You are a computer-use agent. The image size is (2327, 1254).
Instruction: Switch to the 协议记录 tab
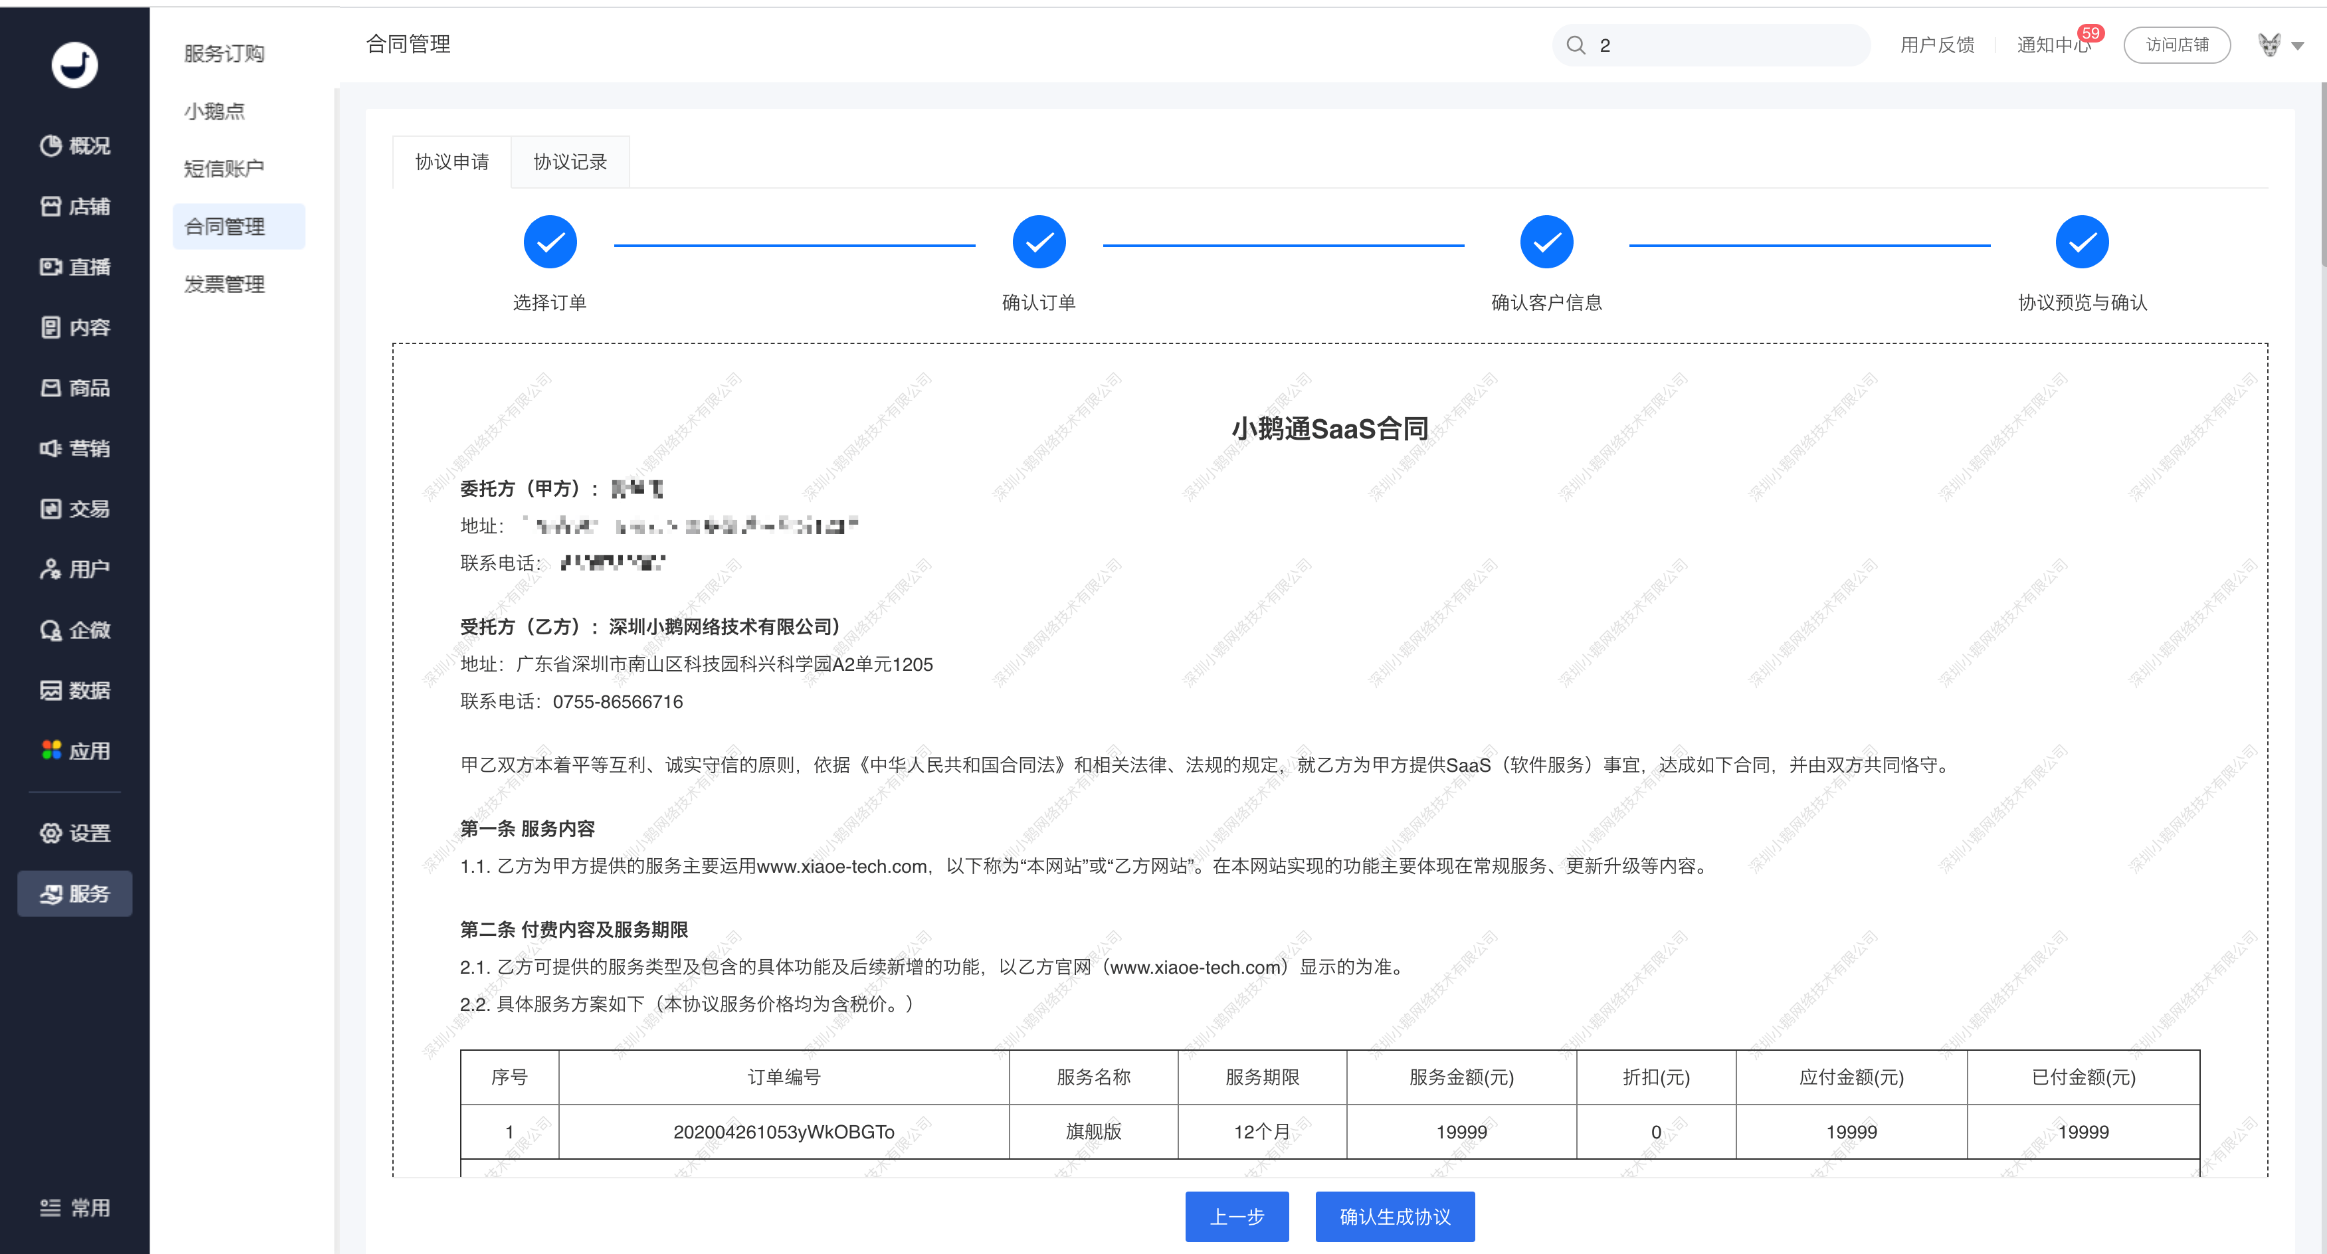570,162
